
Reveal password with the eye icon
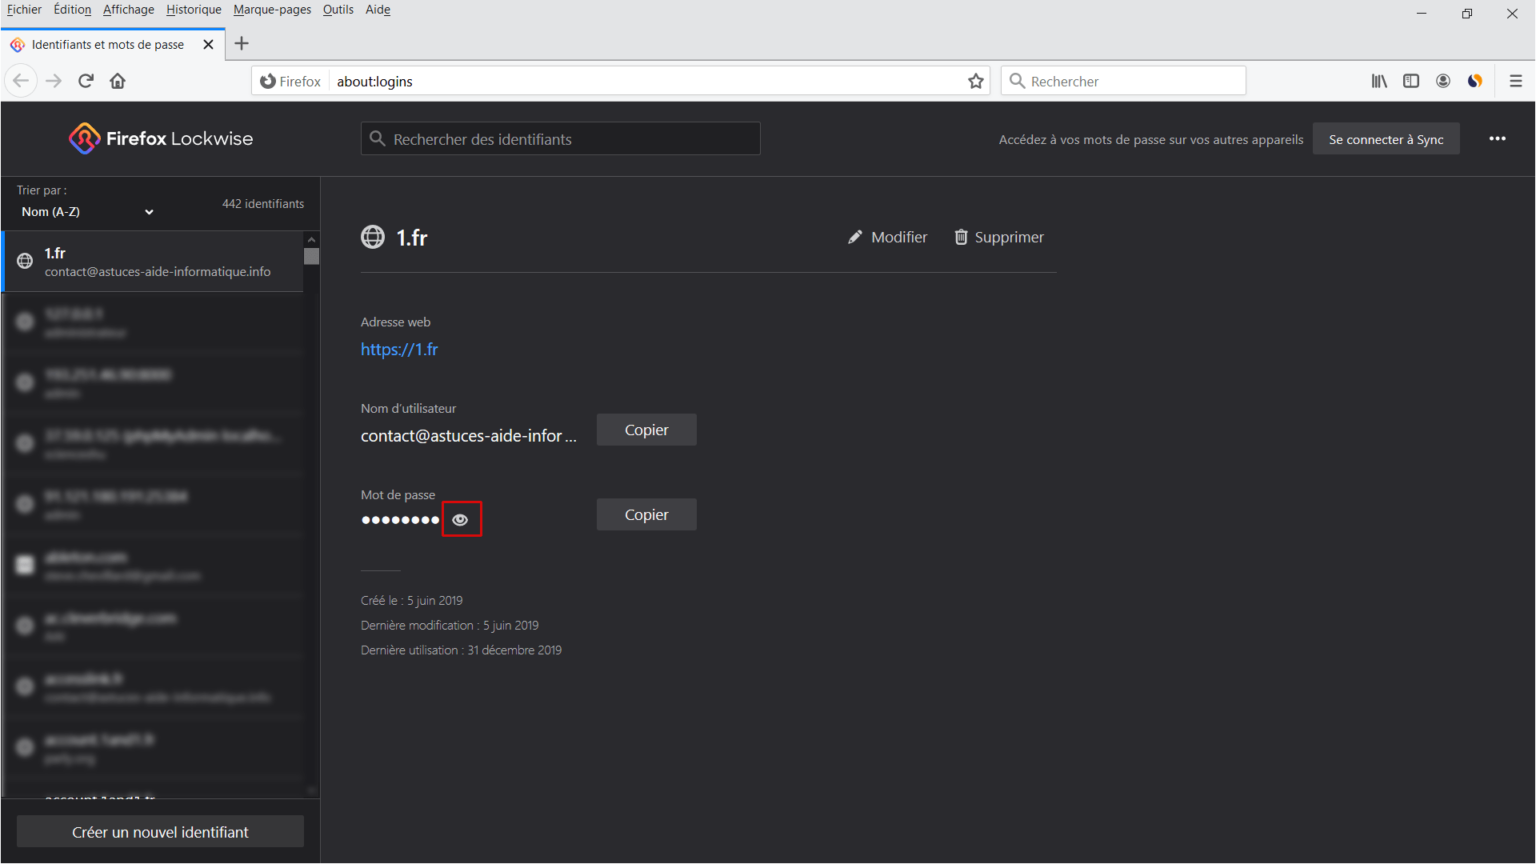click(460, 520)
